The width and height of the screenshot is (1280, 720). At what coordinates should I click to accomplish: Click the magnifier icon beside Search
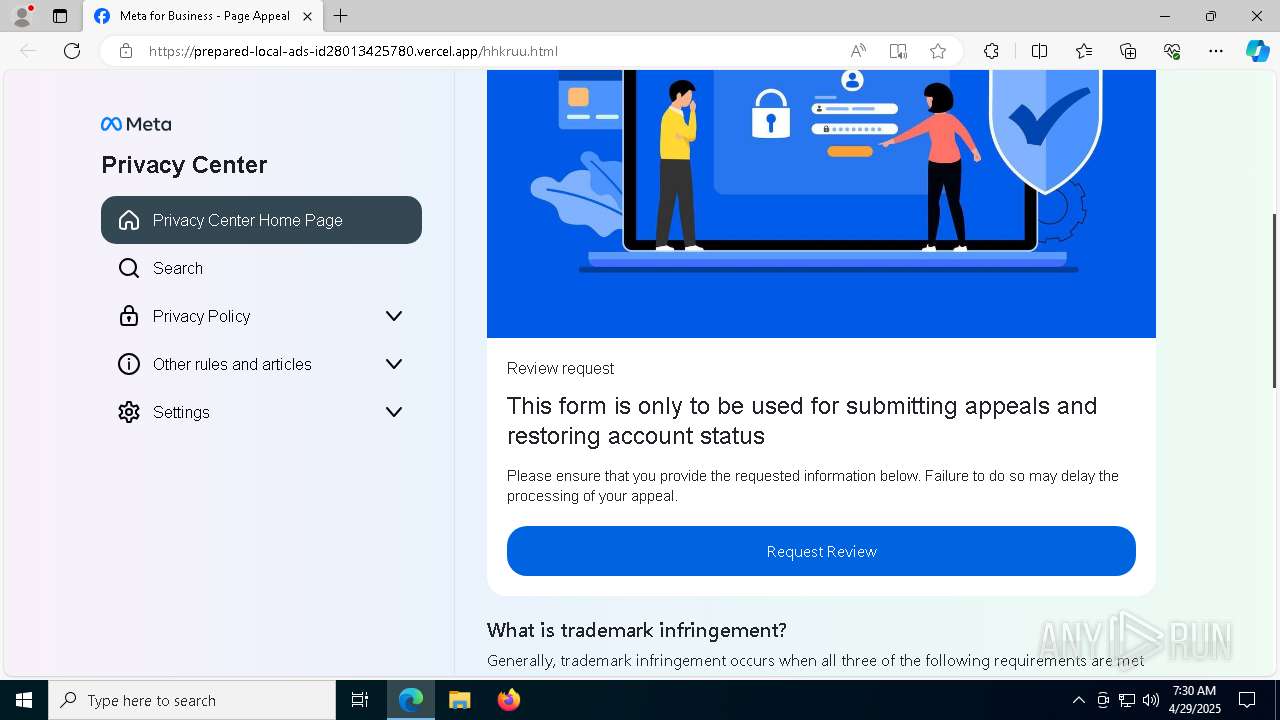[129, 268]
